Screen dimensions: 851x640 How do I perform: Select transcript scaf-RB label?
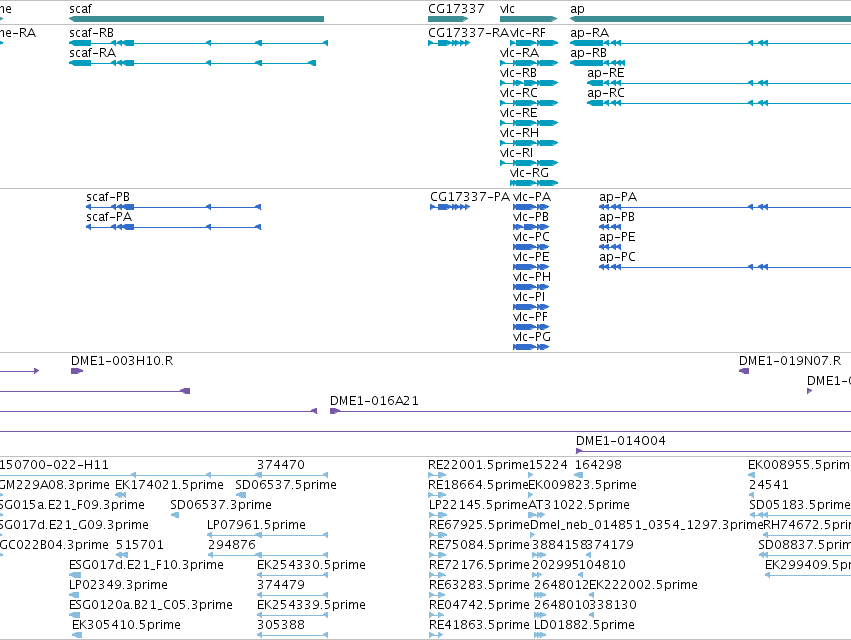[92, 33]
